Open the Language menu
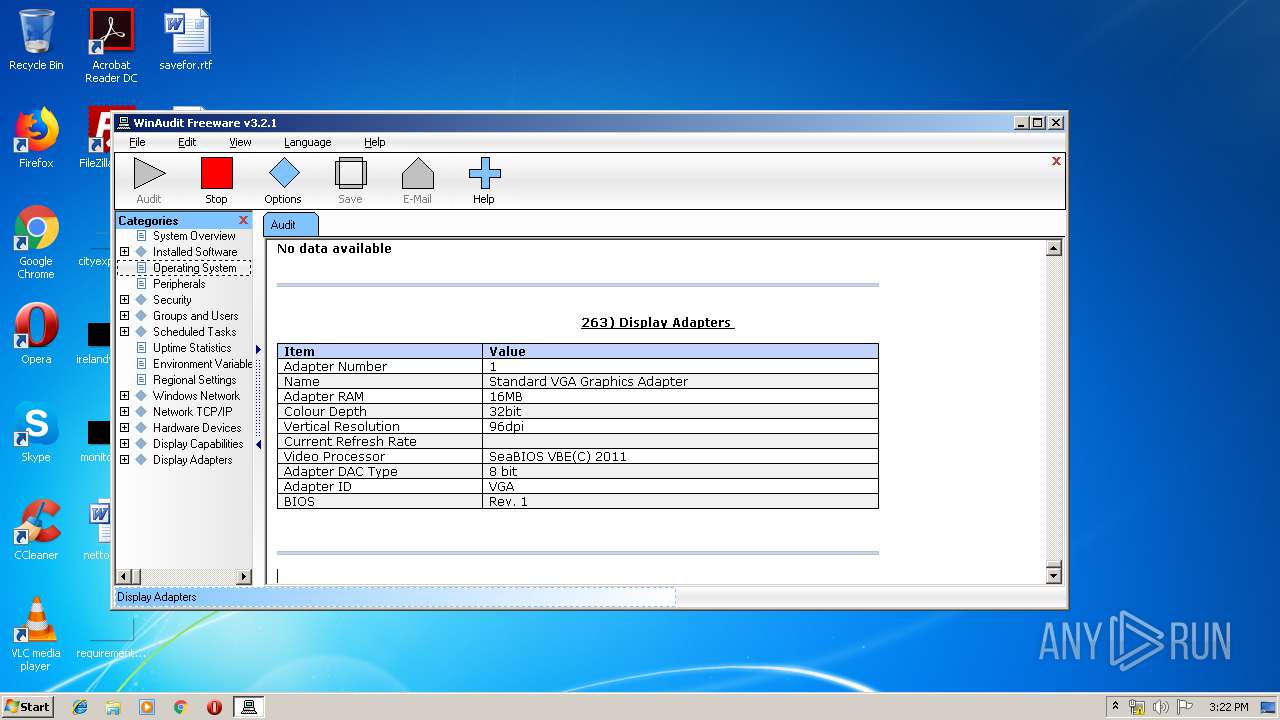This screenshot has width=1280, height=720. pyautogui.click(x=307, y=142)
